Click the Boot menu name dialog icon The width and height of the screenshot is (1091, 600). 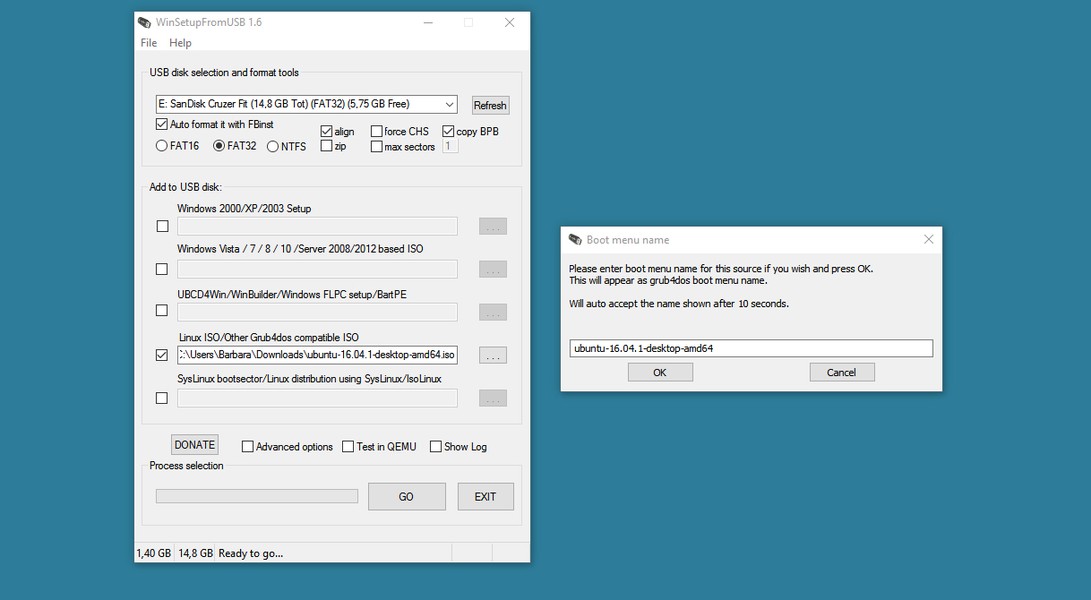pyautogui.click(x=575, y=239)
